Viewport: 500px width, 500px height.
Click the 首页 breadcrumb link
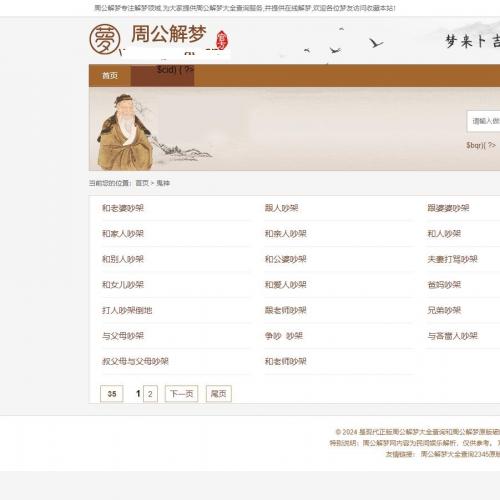click(x=142, y=183)
